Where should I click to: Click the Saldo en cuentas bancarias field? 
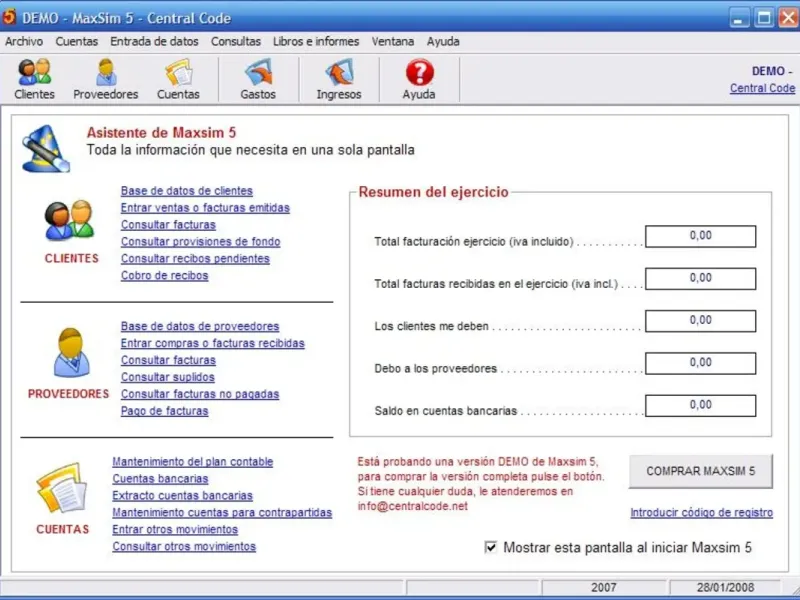tap(701, 406)
